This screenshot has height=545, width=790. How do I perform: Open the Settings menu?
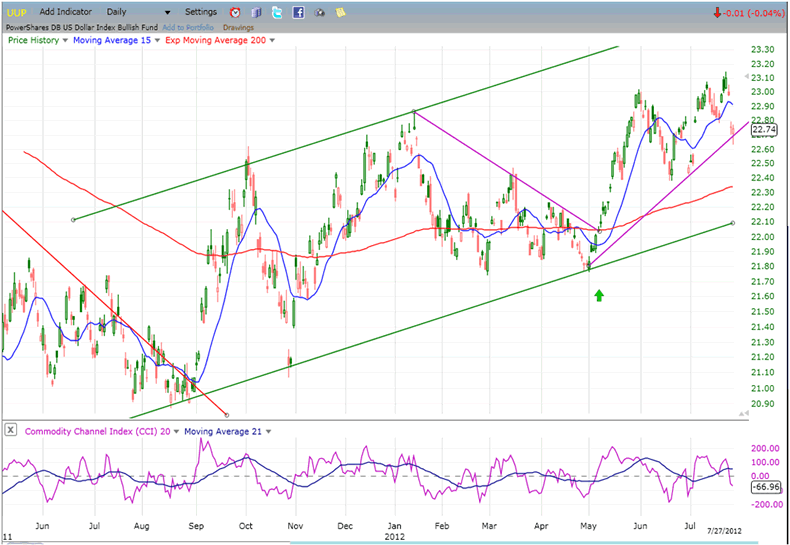(x=200, y=12)
